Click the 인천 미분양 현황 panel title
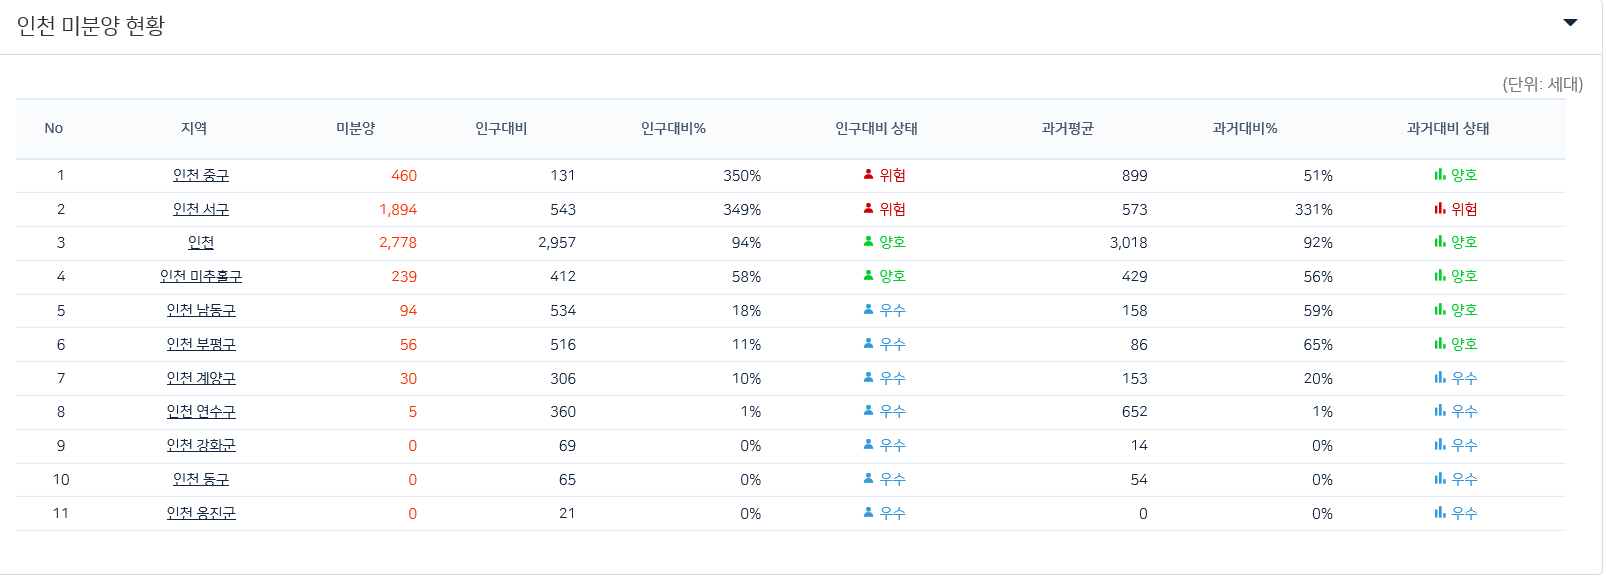This screenshot has height=577, width=1606. coord(91,26)
